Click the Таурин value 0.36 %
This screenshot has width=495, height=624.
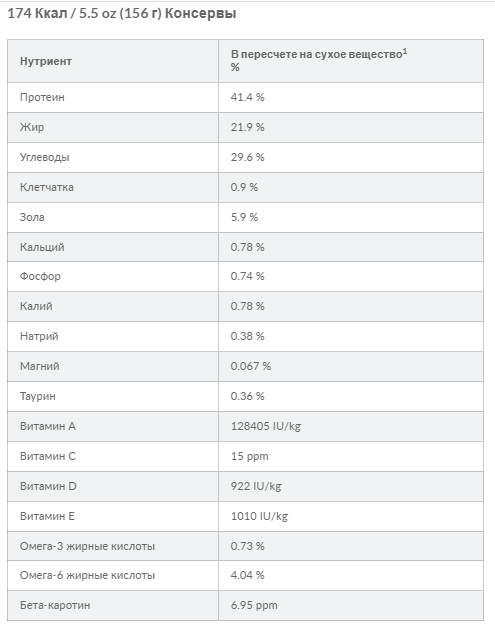(248, 396)
